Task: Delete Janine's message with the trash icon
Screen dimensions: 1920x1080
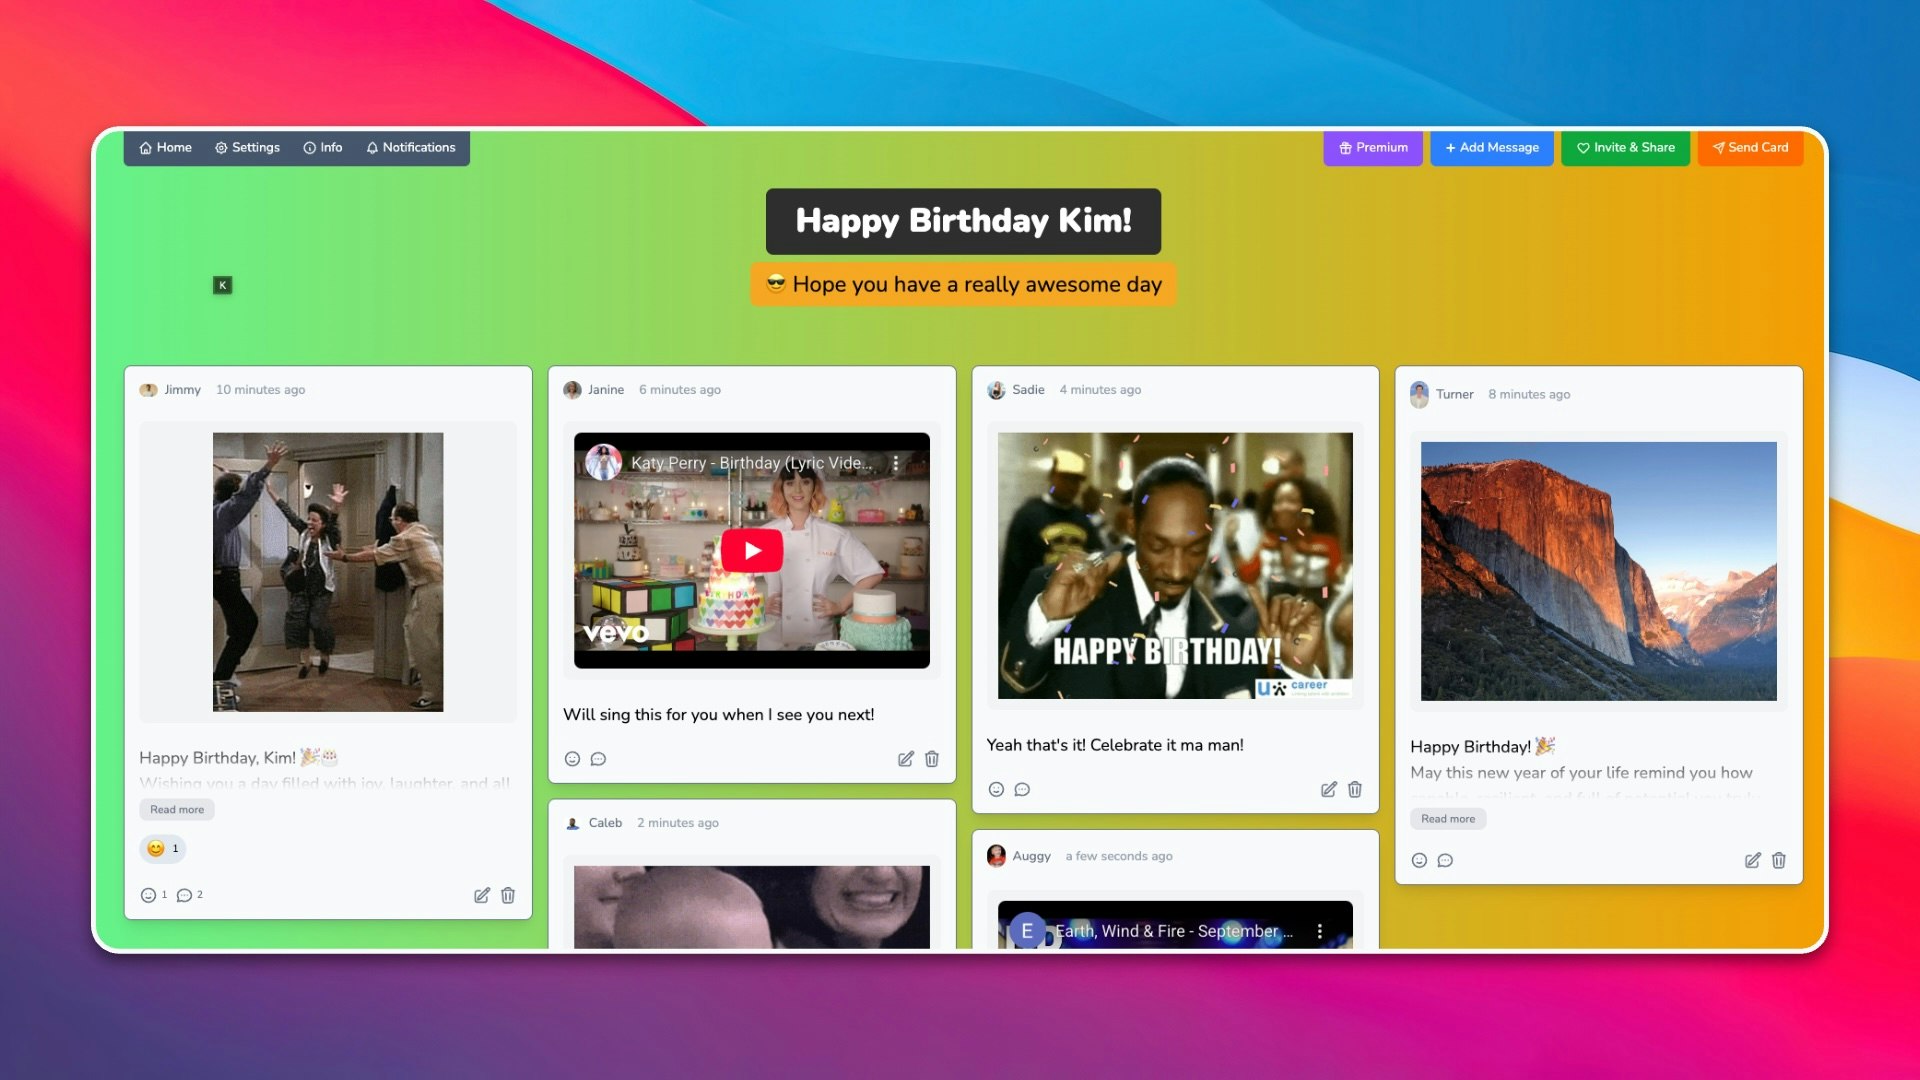Action: click(x=931, y=759)
